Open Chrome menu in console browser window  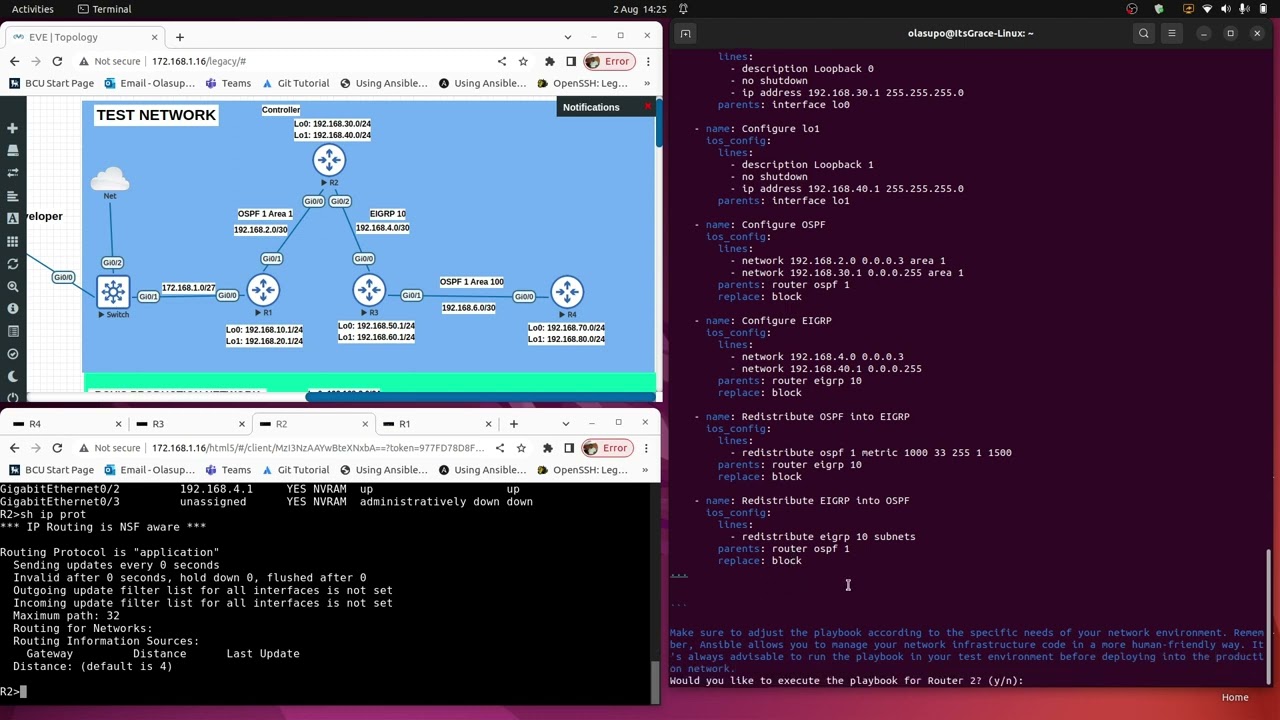(645, 448)
